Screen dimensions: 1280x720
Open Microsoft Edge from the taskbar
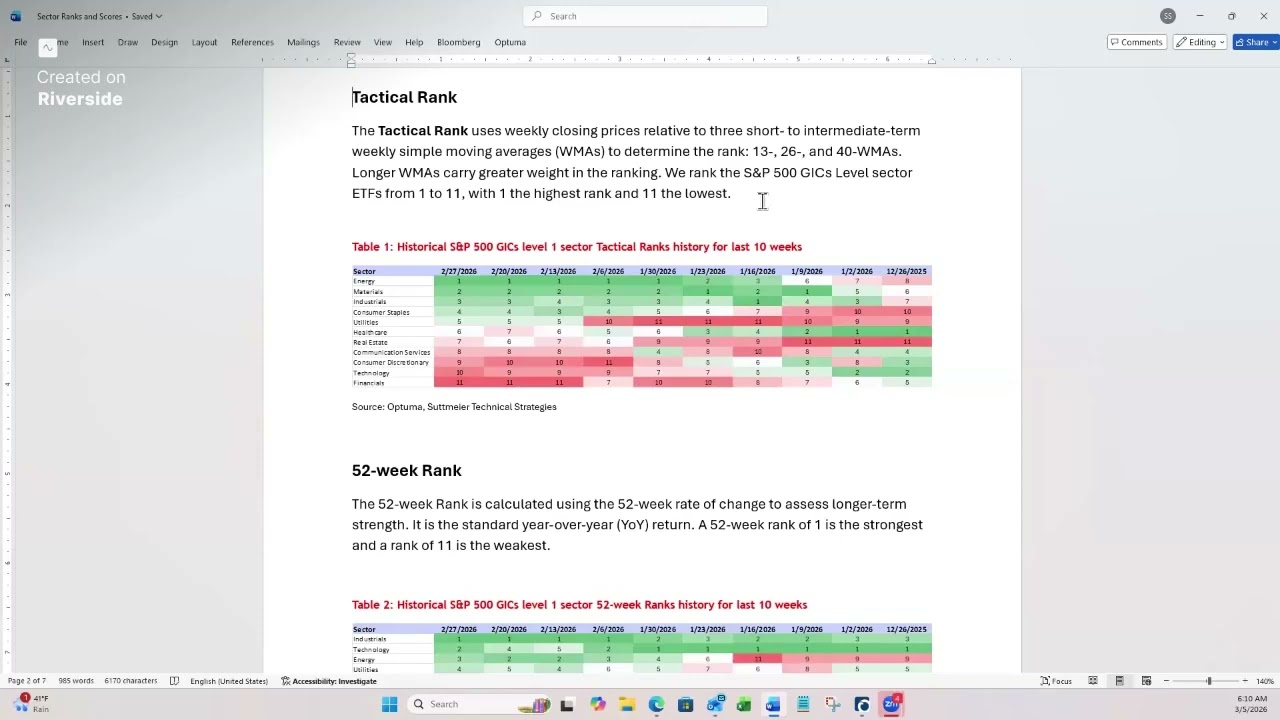coord(656,704)
